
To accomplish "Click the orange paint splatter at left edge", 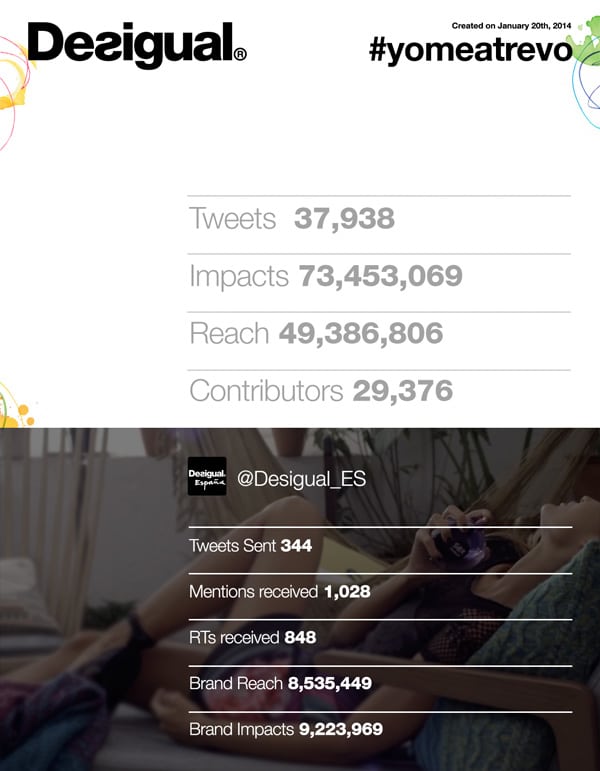I will (x=16, y=411).
